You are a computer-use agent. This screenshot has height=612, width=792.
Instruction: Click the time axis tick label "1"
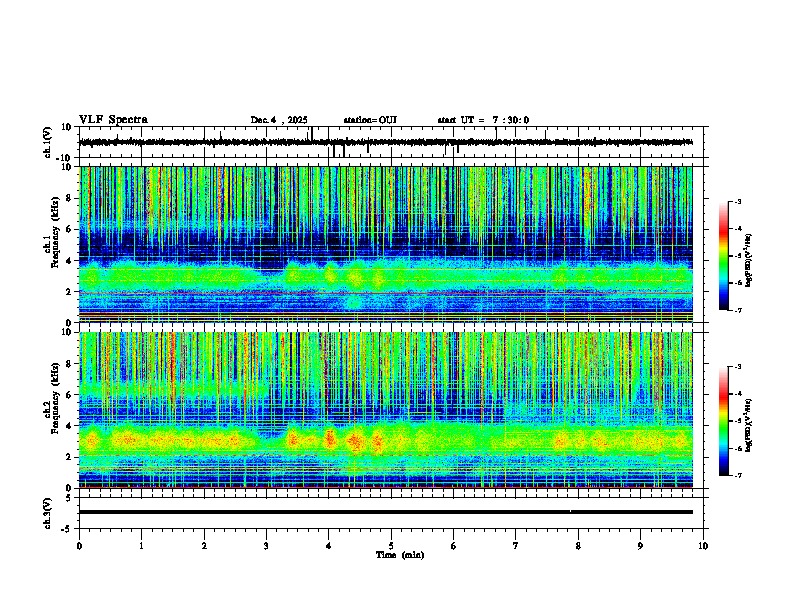[141, 546]
